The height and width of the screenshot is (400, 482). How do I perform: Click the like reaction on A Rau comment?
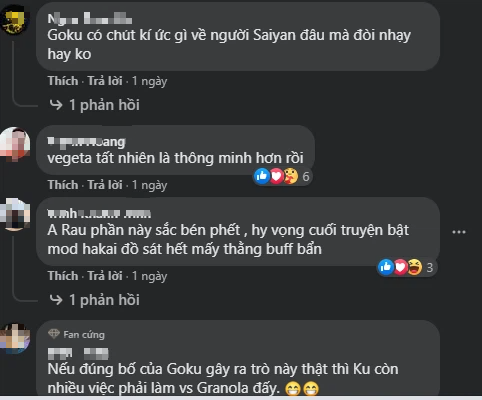[386, 267]
